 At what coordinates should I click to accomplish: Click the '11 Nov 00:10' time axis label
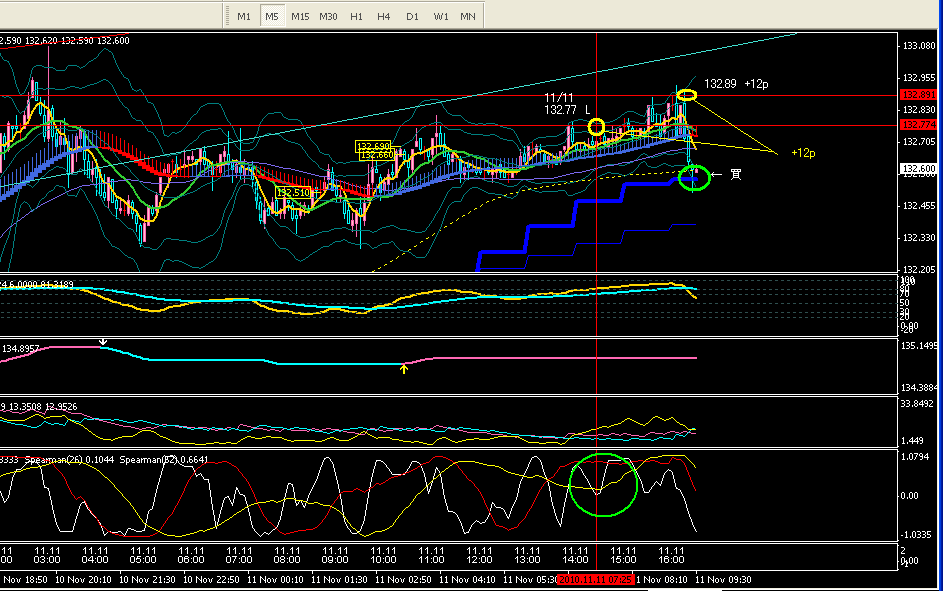coord(275,580)
